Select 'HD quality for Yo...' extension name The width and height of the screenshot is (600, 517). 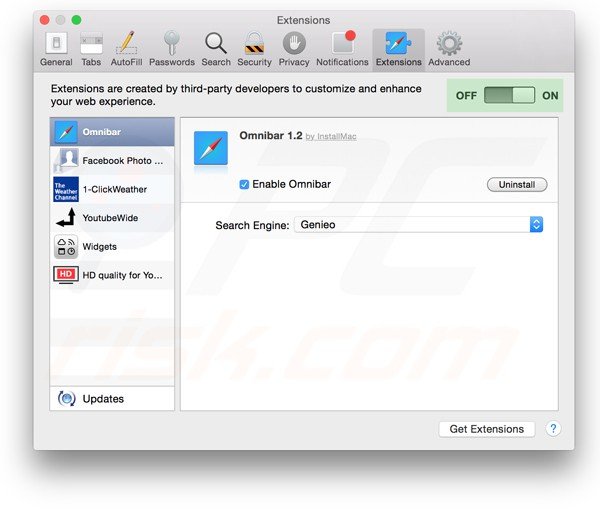click(x=122, y=275)
